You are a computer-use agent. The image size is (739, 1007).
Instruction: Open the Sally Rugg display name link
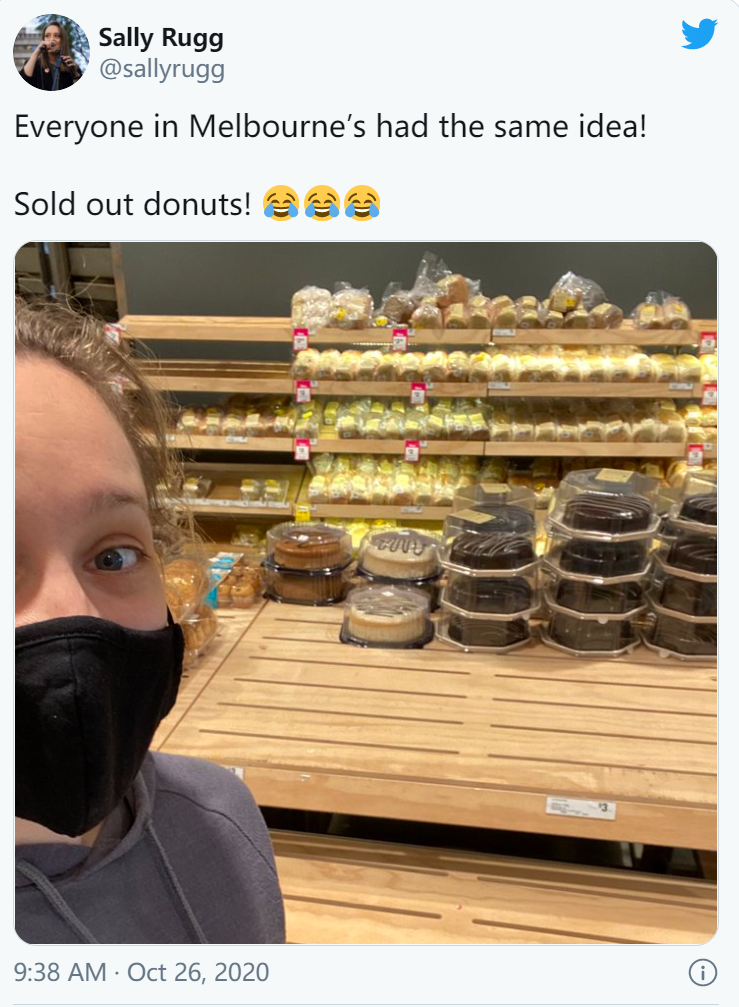coord(160,39)
